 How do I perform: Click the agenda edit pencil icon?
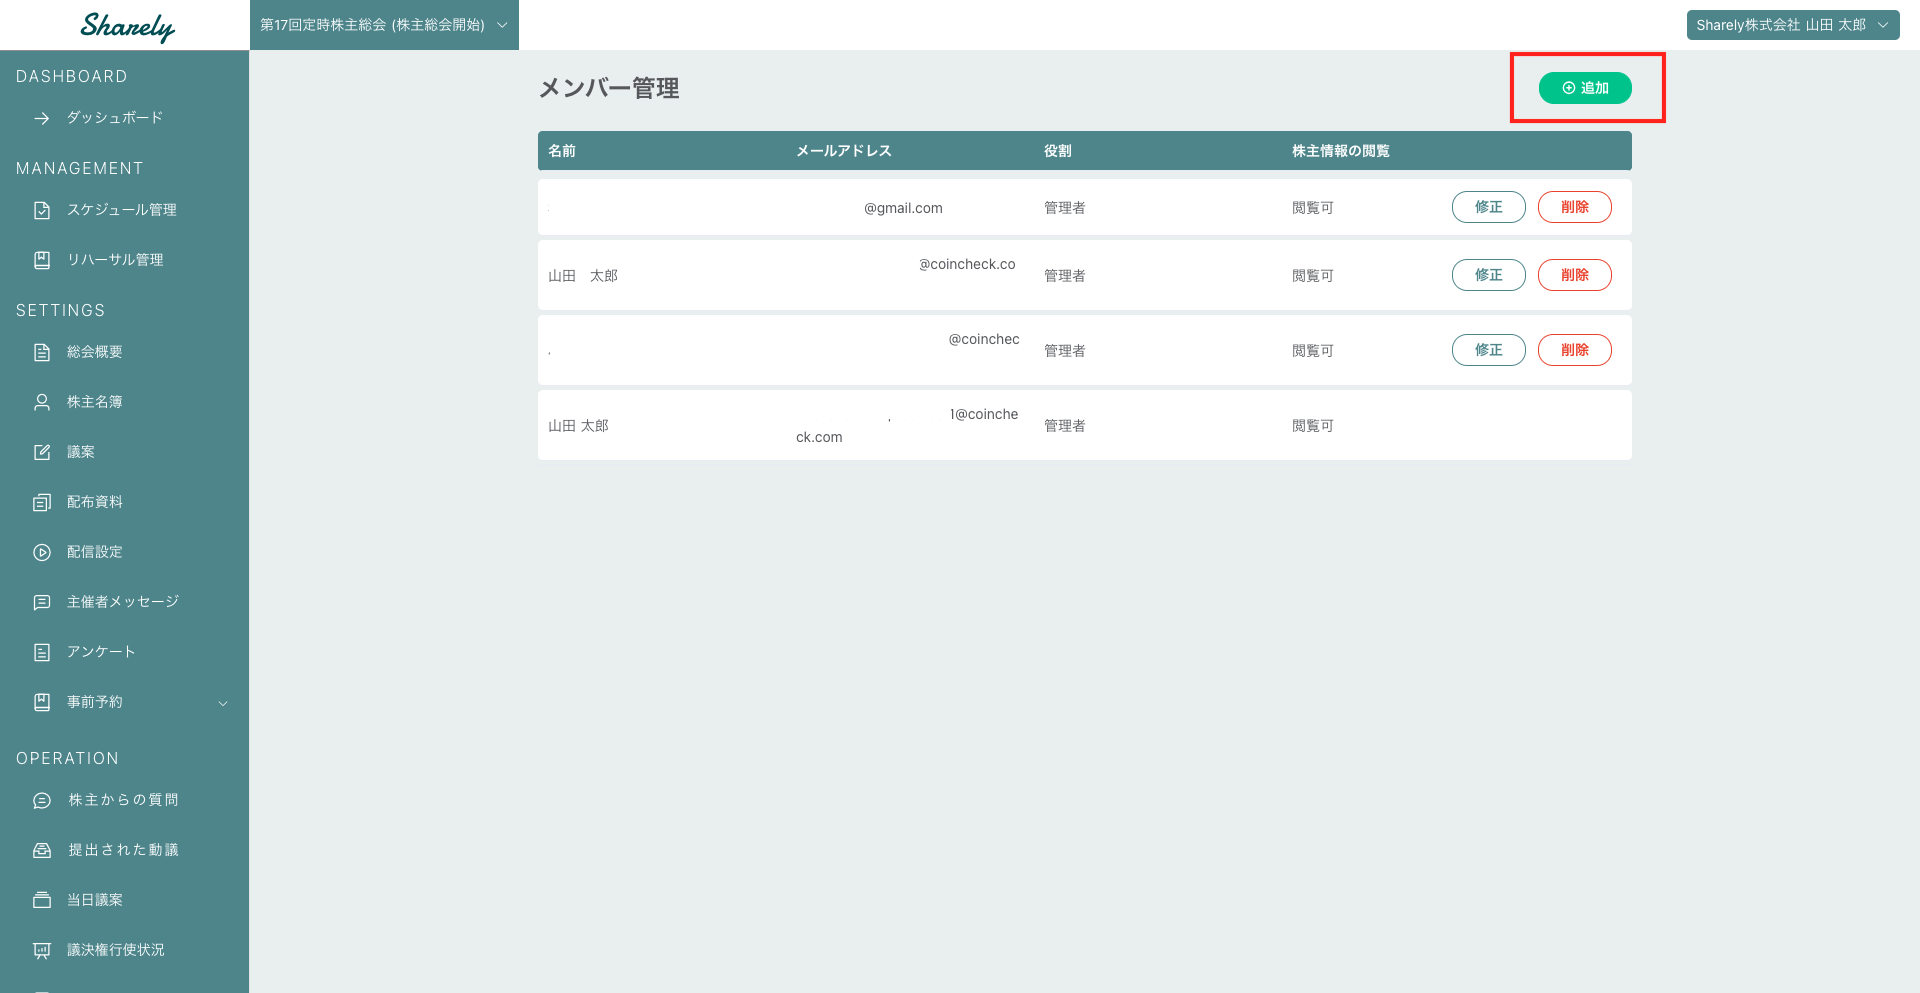(x=42, y=452)
